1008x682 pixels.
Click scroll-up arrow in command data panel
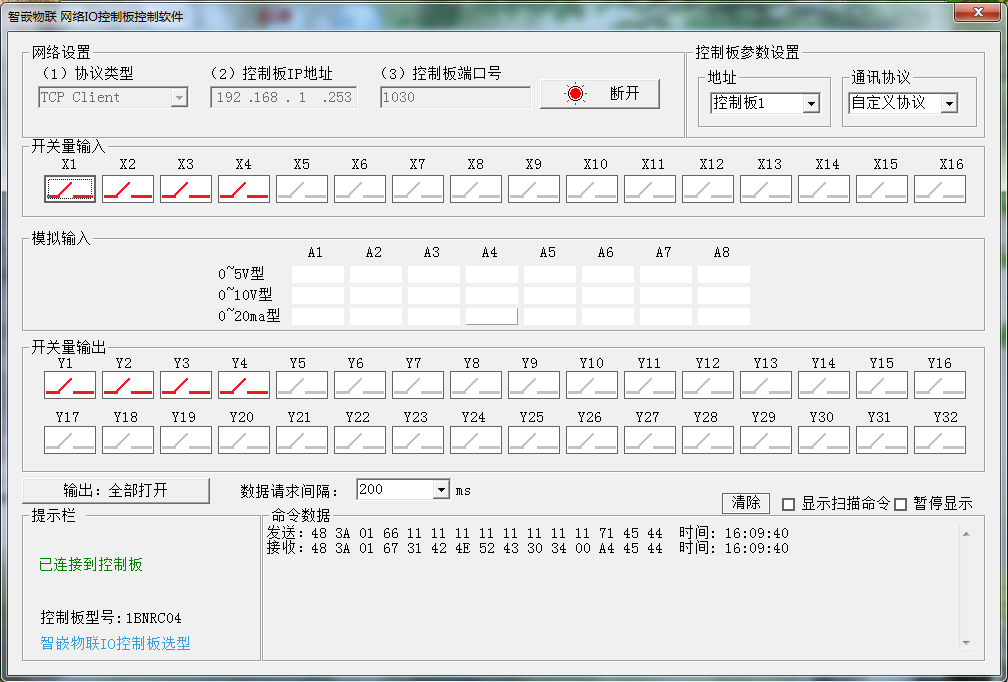[966, 534]
